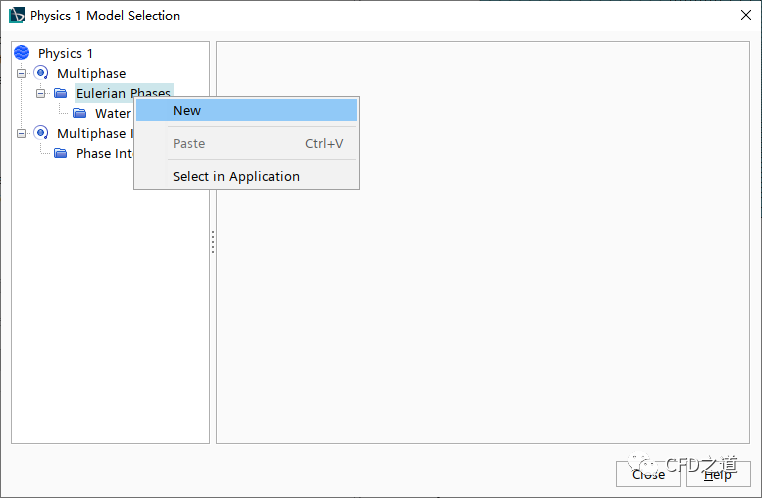Close the Model Selection dialog window
Screen dimensions: 762x498
pos(746,15)
